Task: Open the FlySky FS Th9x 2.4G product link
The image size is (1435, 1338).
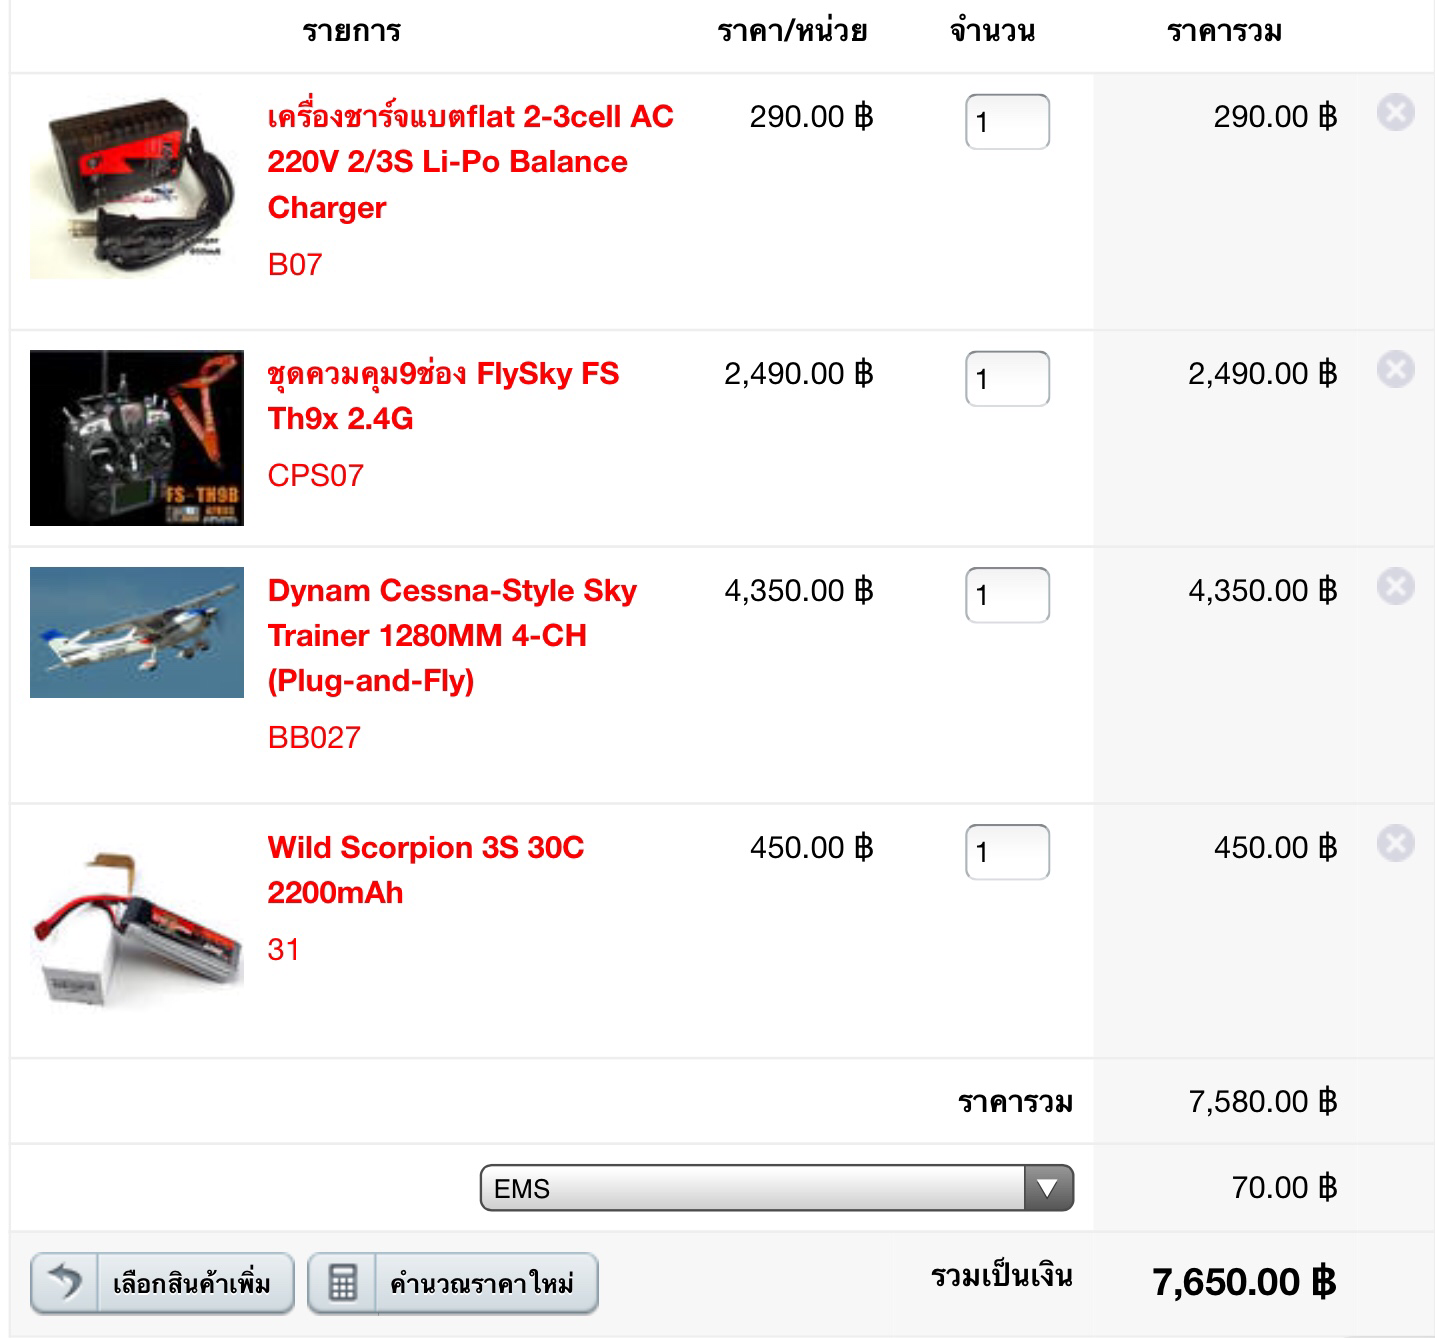Action: [x=443, y=396]
